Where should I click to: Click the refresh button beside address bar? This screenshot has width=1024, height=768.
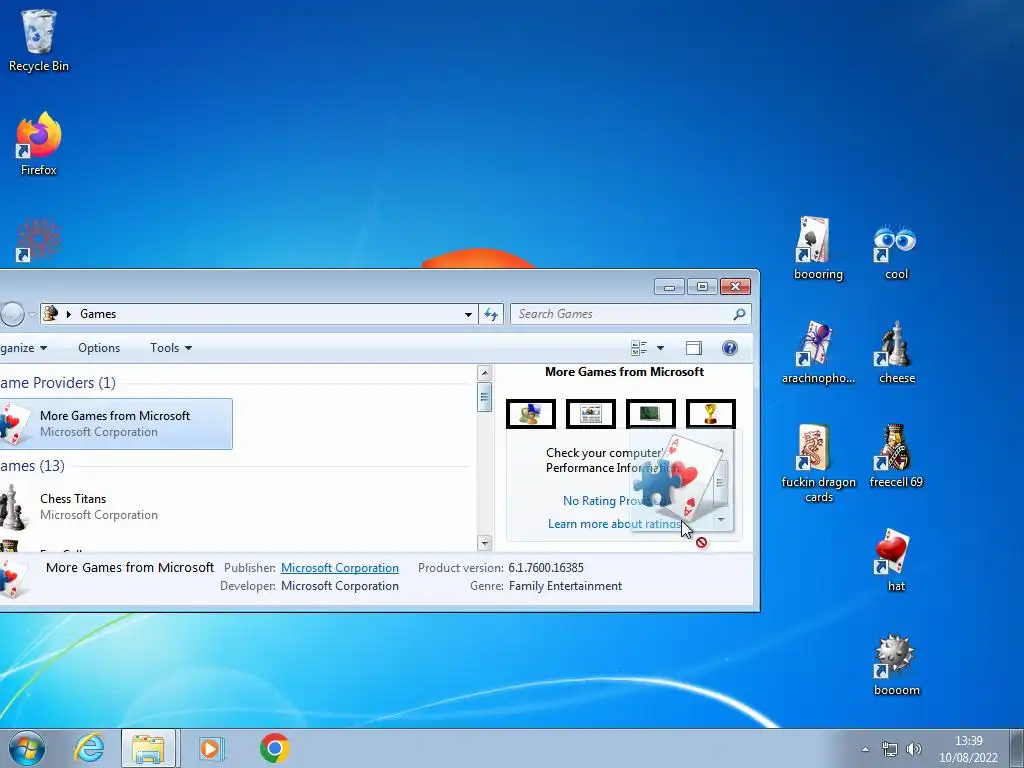pyautogui.click(x=491, y=314)
